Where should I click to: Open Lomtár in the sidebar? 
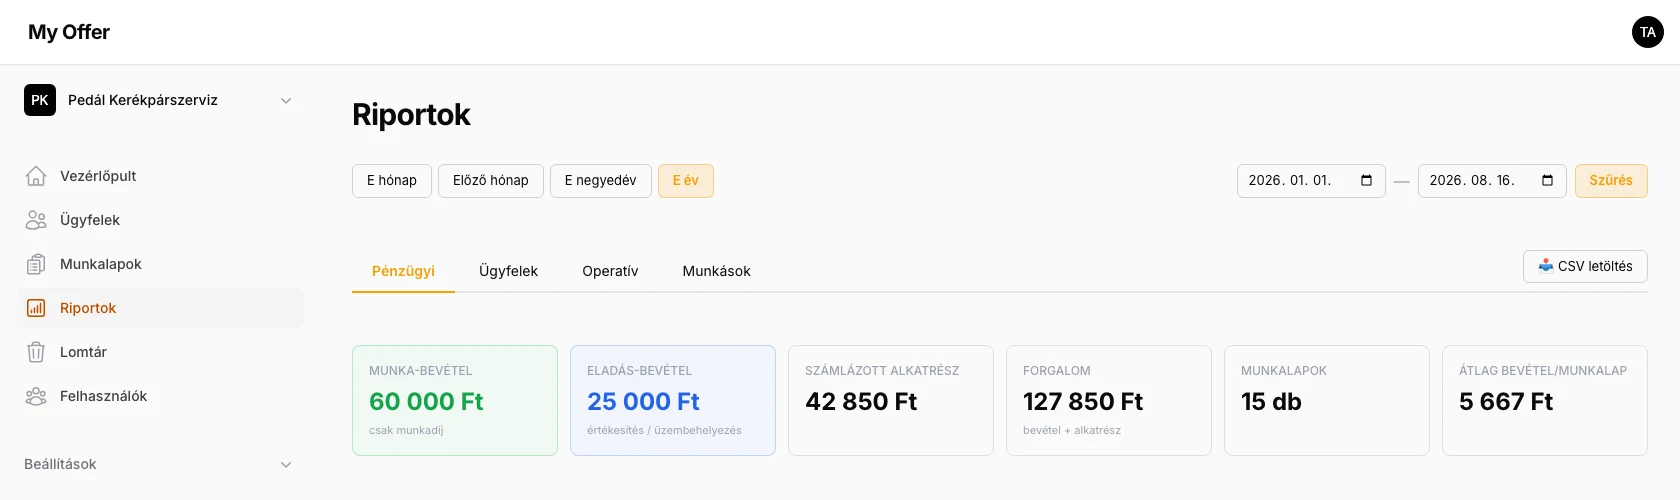(x=160, y=352)
